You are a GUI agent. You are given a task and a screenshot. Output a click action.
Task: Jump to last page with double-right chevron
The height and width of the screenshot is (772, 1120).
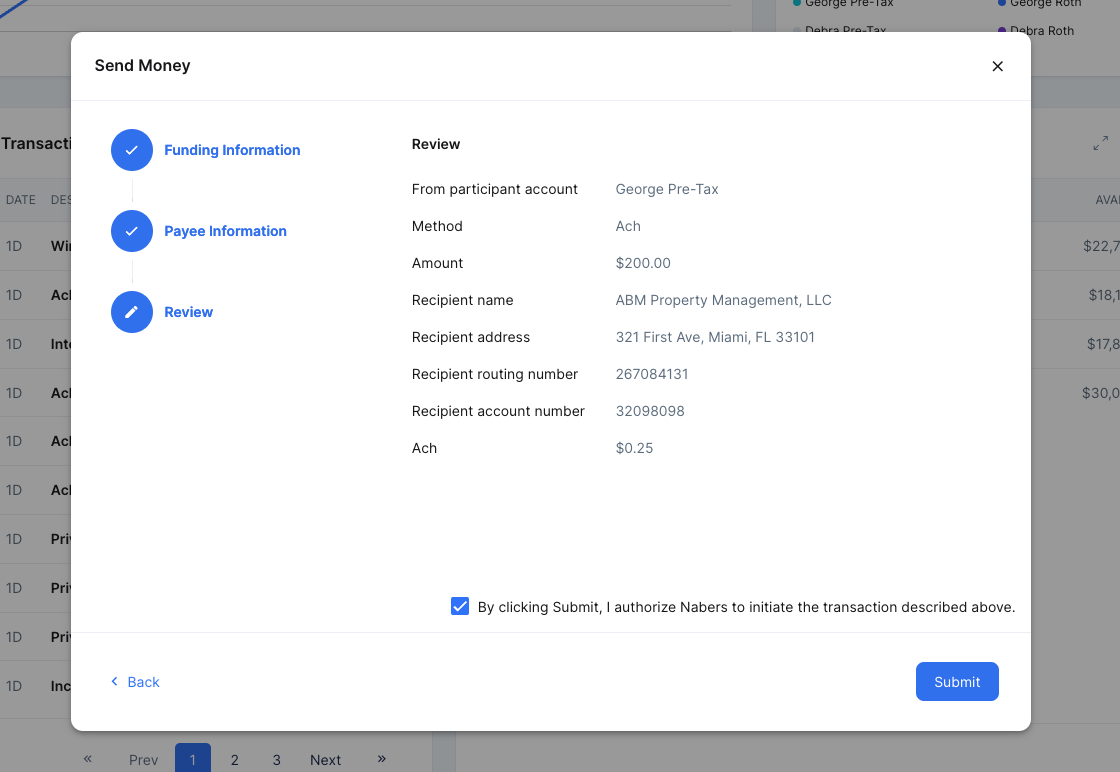pos(382,759)
